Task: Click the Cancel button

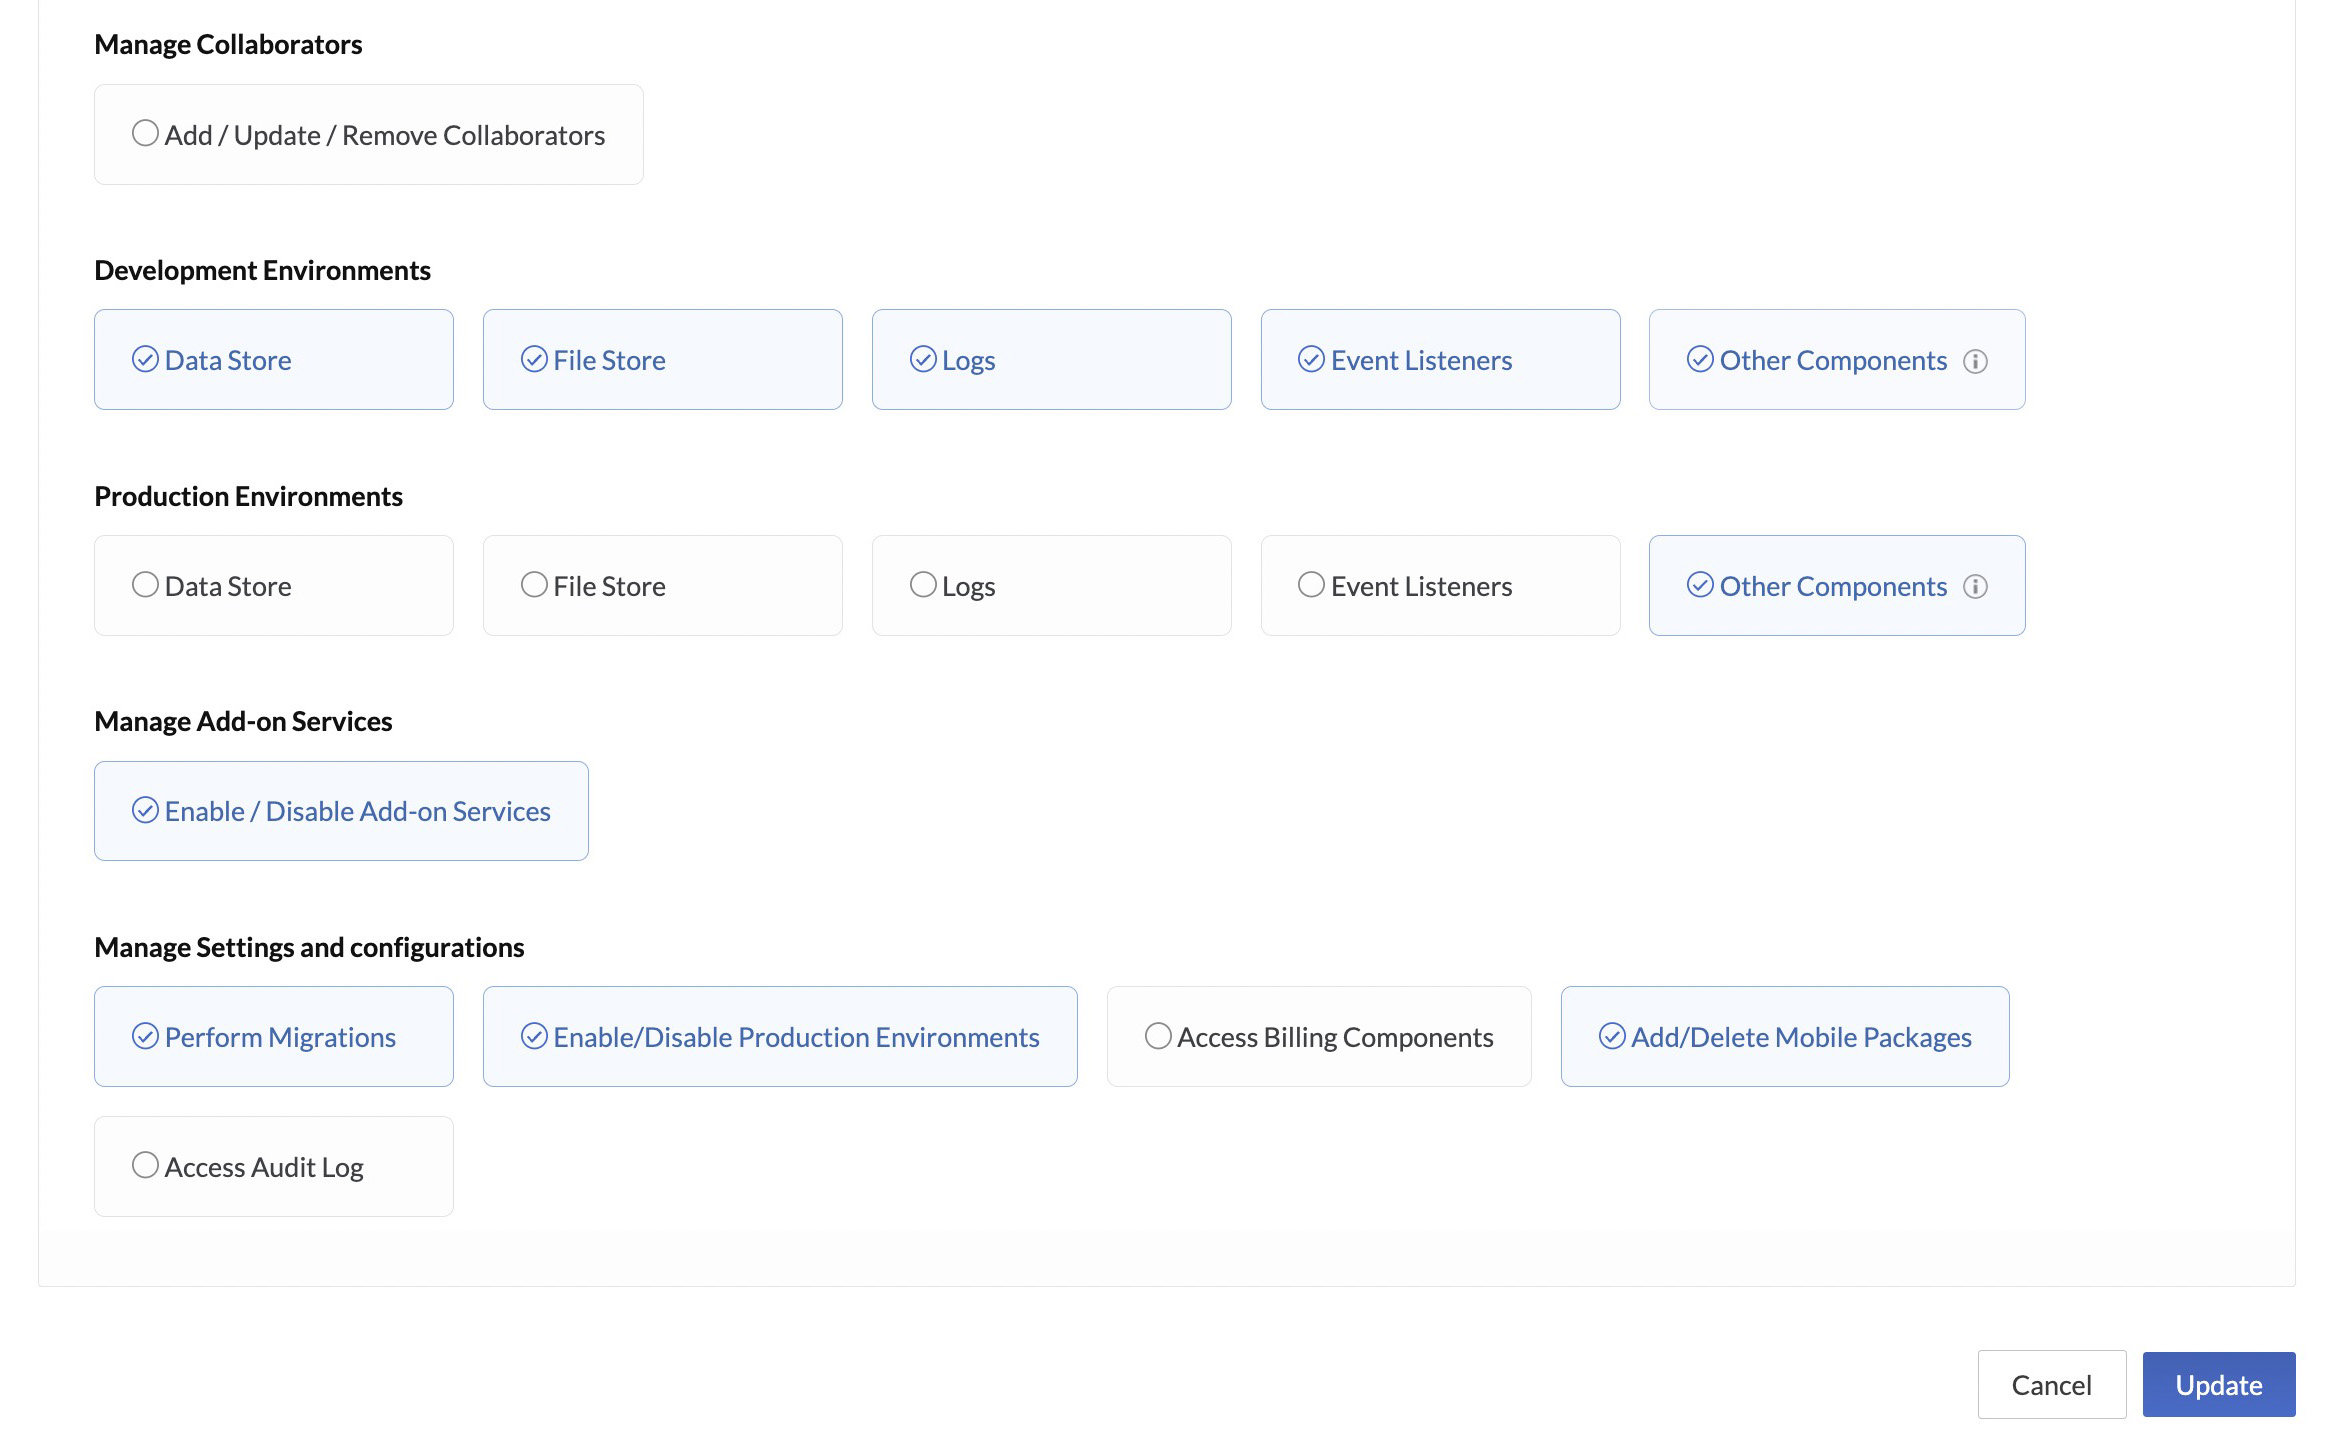Action: tap(2050, 1385)
